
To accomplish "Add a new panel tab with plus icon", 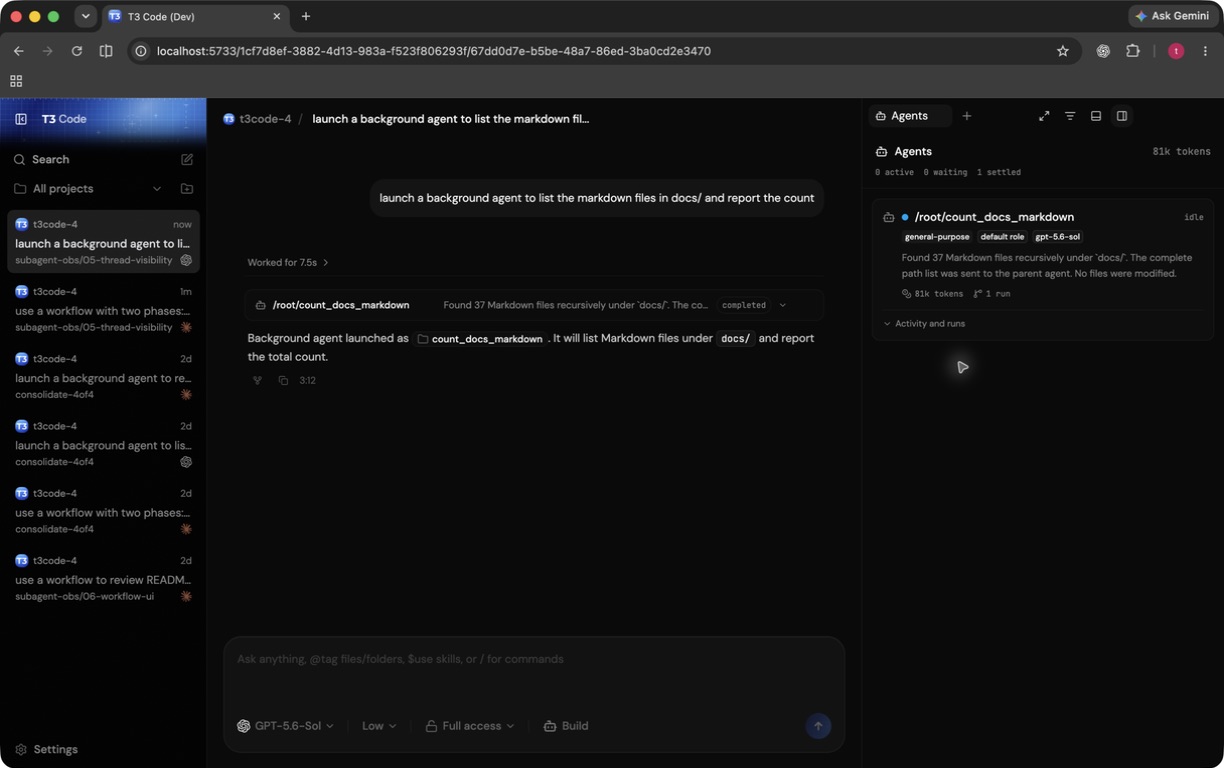I will [967, 116].
